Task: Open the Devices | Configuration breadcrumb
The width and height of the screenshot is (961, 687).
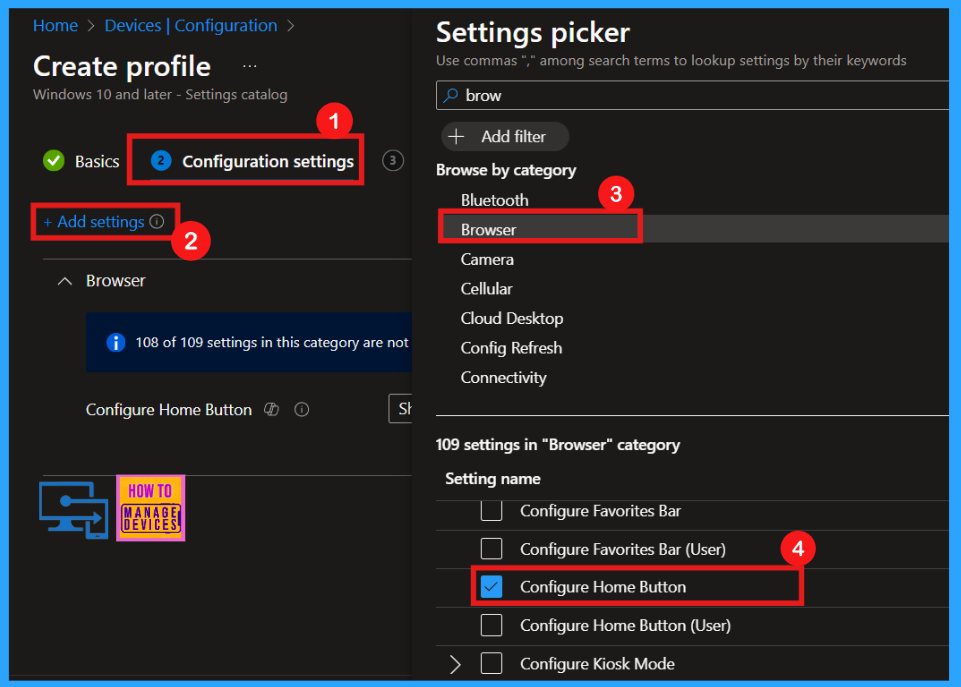Action: [191, 26]
